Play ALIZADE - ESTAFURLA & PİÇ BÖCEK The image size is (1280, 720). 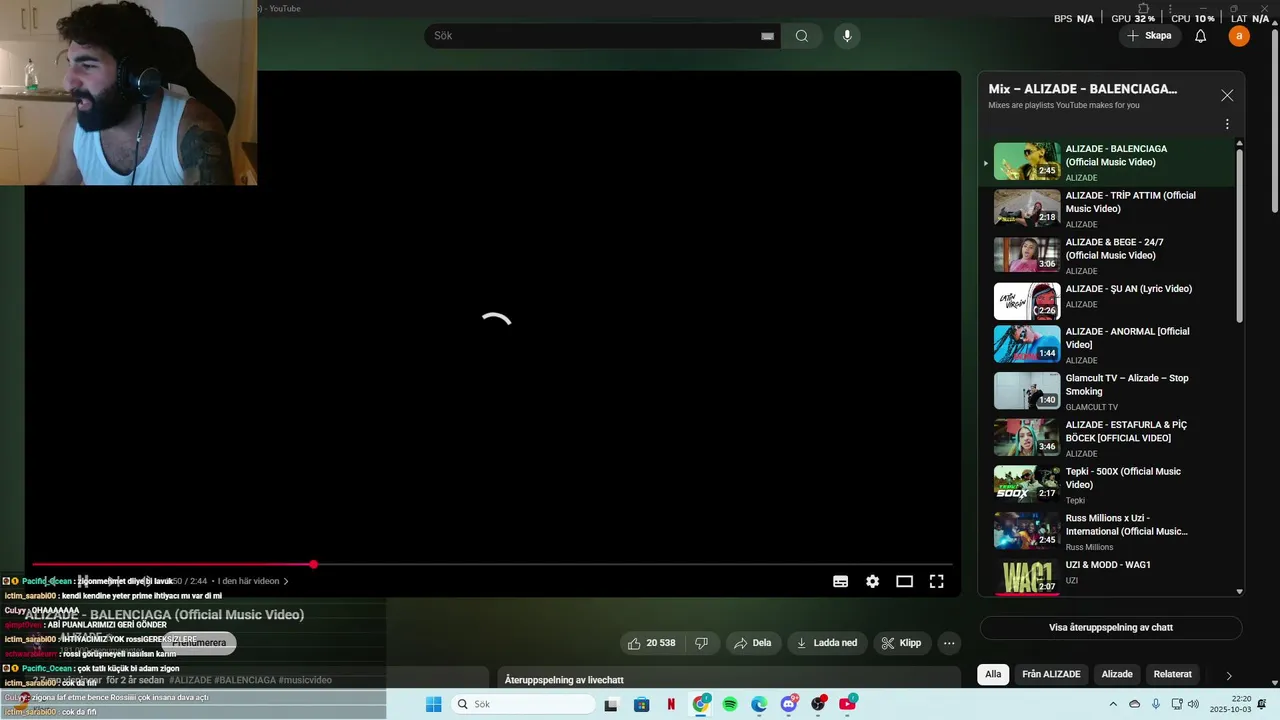point(1126,431)
